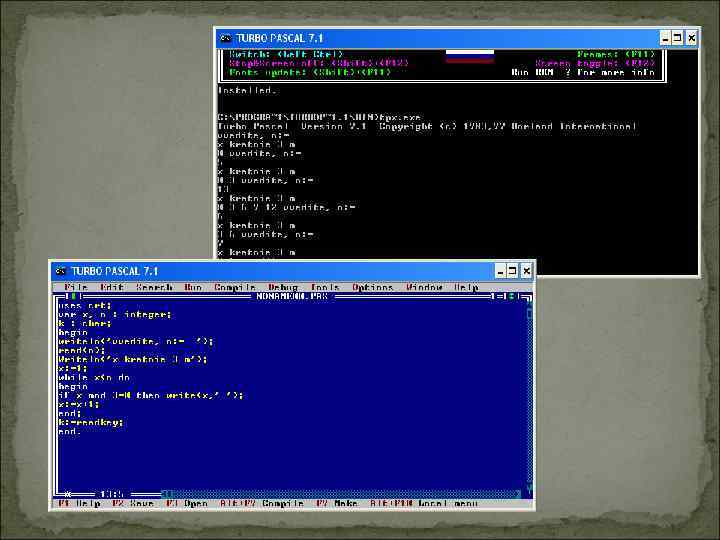This screenshot has width=720, height=540.
Task: Click the NONAME00.PAS editor title
Action: [292, 297]
